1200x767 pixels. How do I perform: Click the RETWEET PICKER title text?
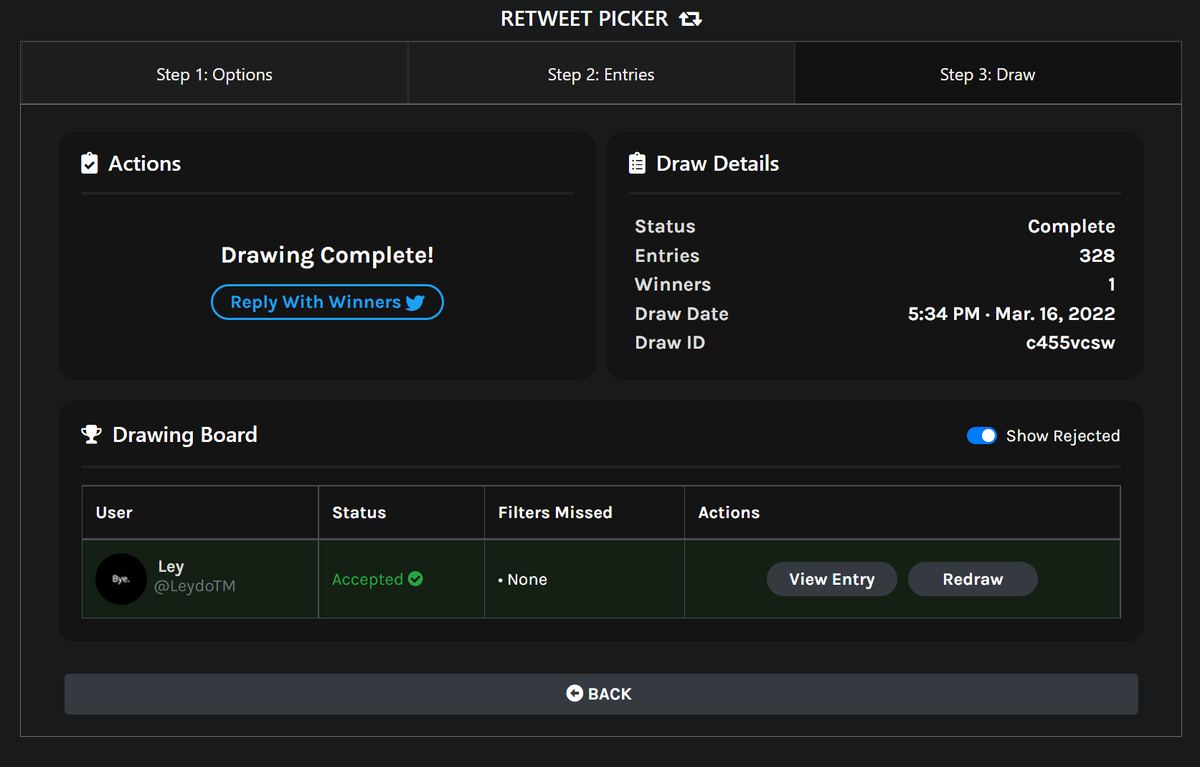click(x=585, y=19)
